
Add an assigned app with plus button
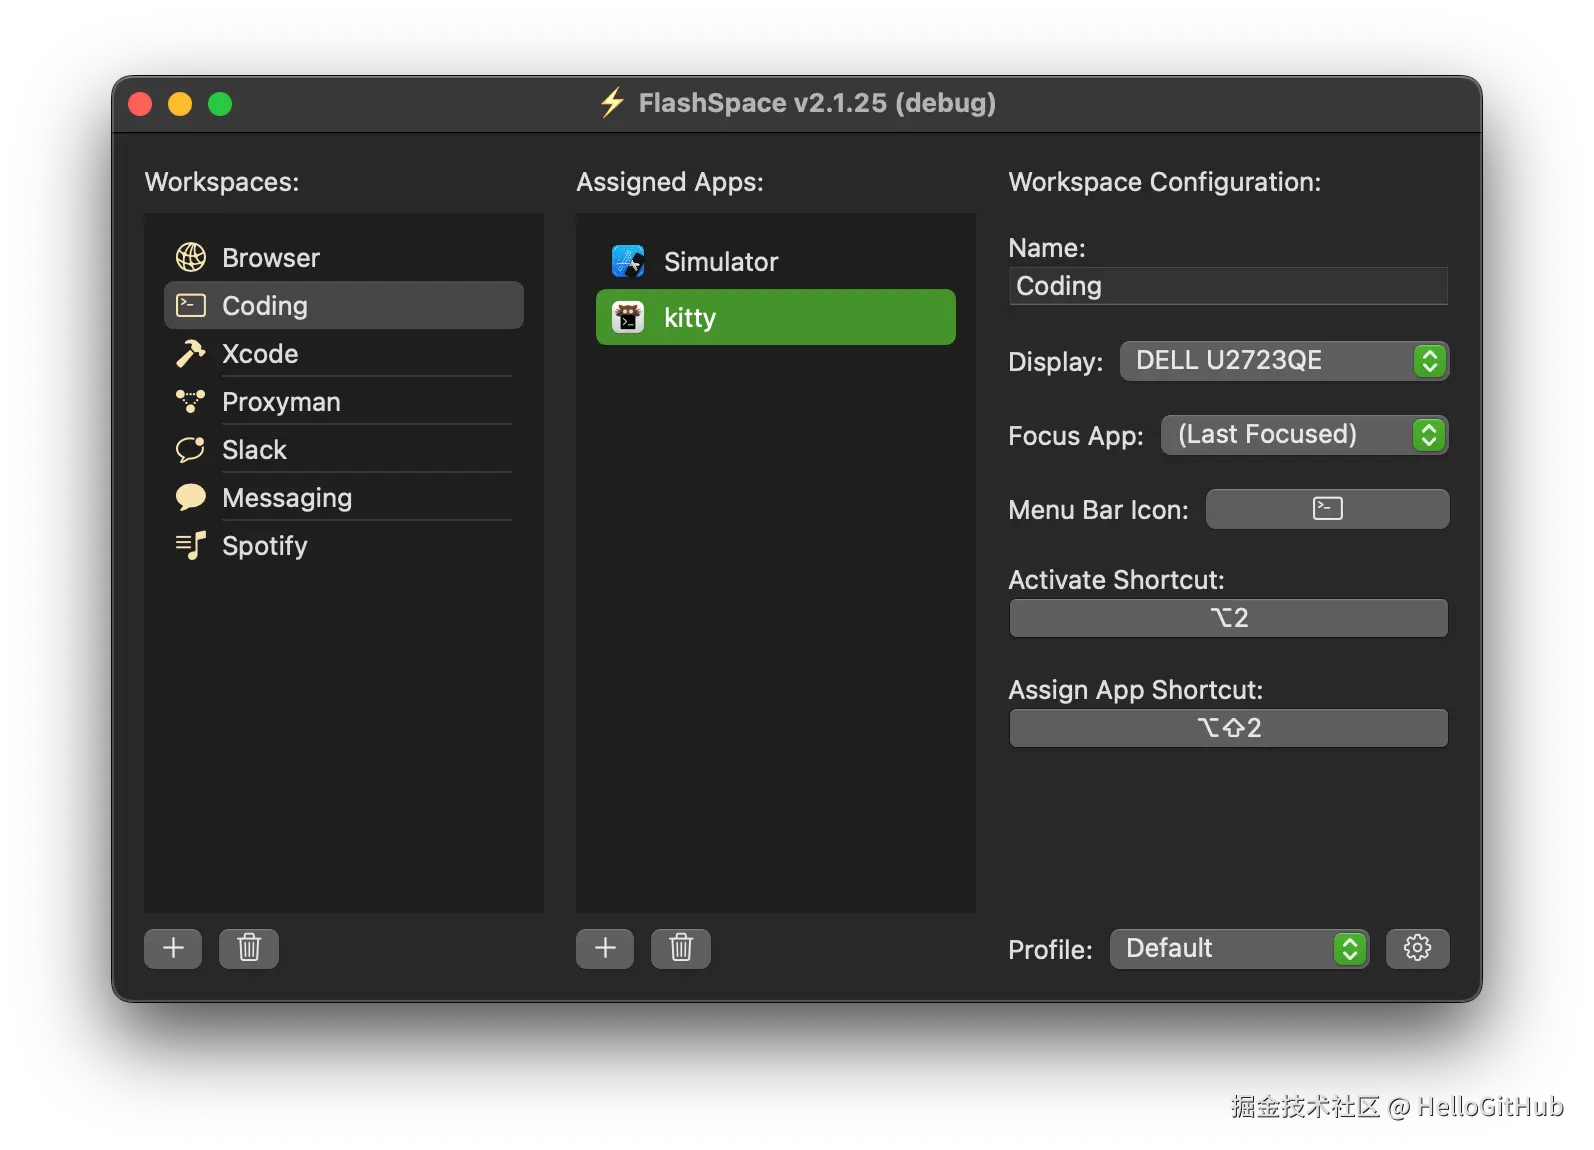pyautogui.click(x=605, y=948)
